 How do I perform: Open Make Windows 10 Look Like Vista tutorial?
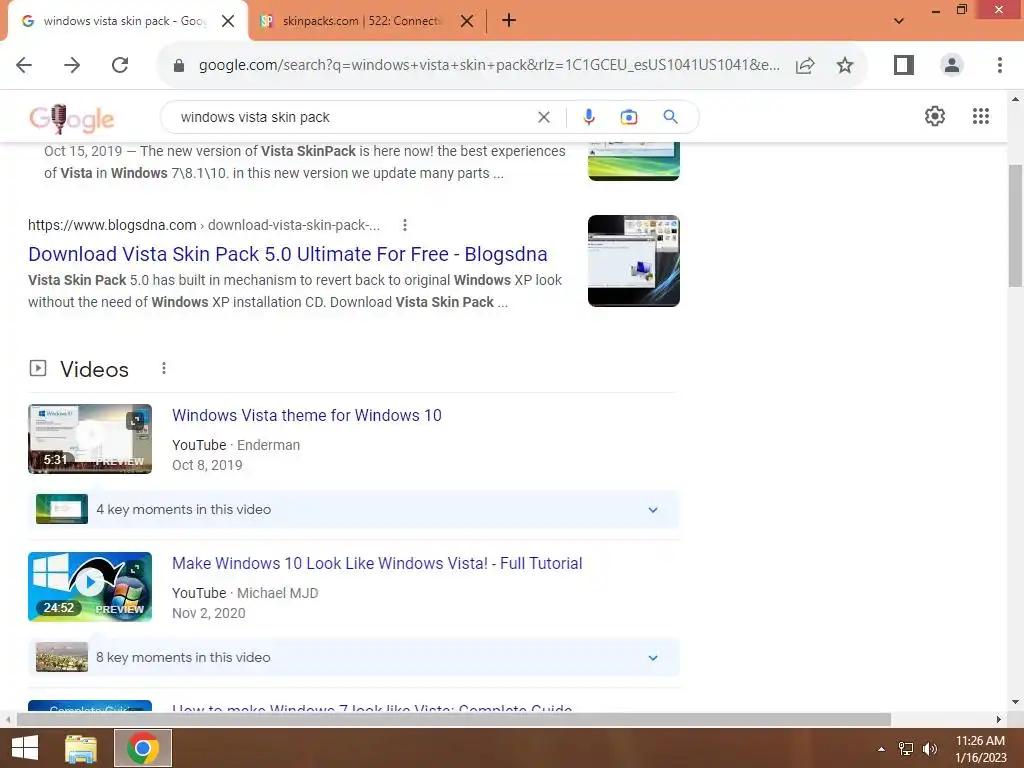coord(377,564)
